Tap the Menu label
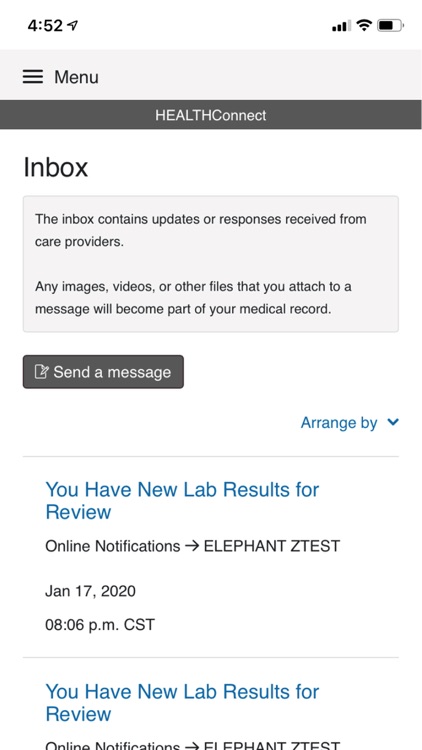Screen dimensions: 422x750 point(76,77)
